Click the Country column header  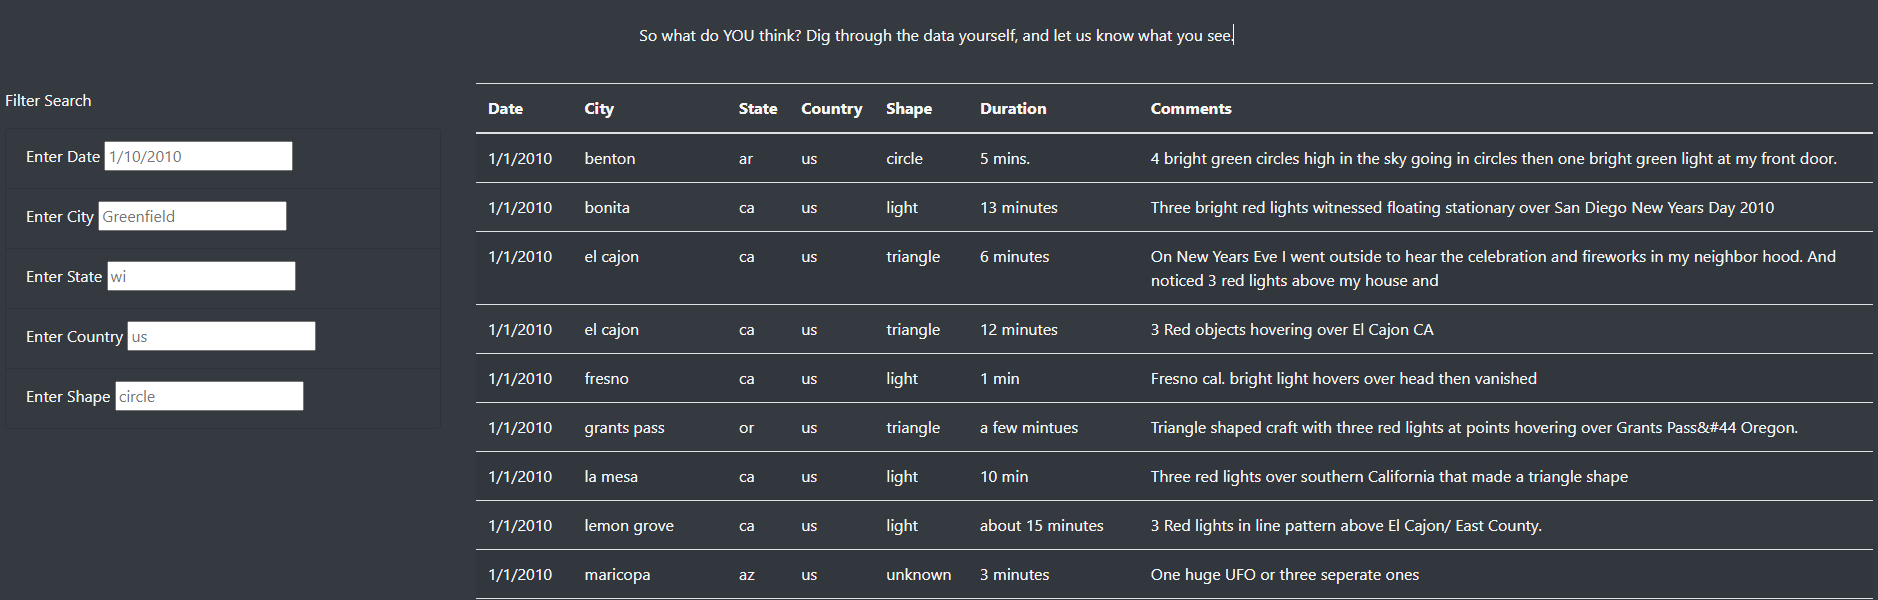tap(831, 108)
